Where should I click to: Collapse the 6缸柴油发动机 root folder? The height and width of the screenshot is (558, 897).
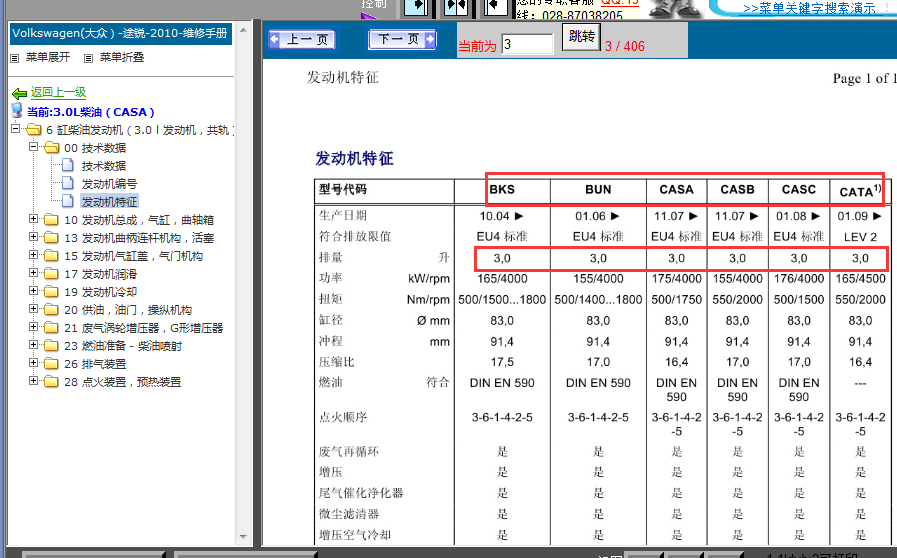(15, 129)
